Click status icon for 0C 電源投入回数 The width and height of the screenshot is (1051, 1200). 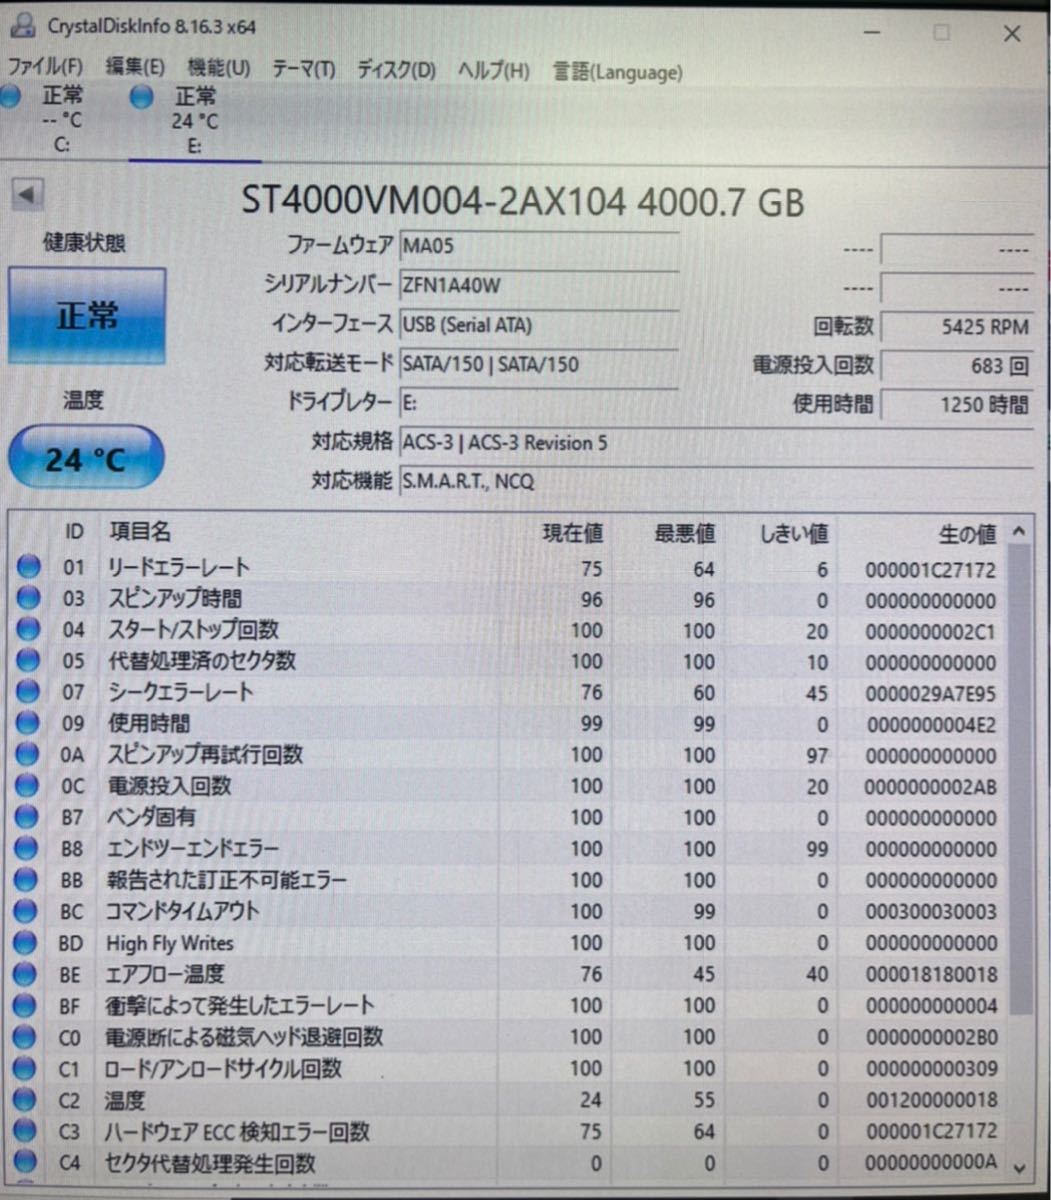point(28,786)
